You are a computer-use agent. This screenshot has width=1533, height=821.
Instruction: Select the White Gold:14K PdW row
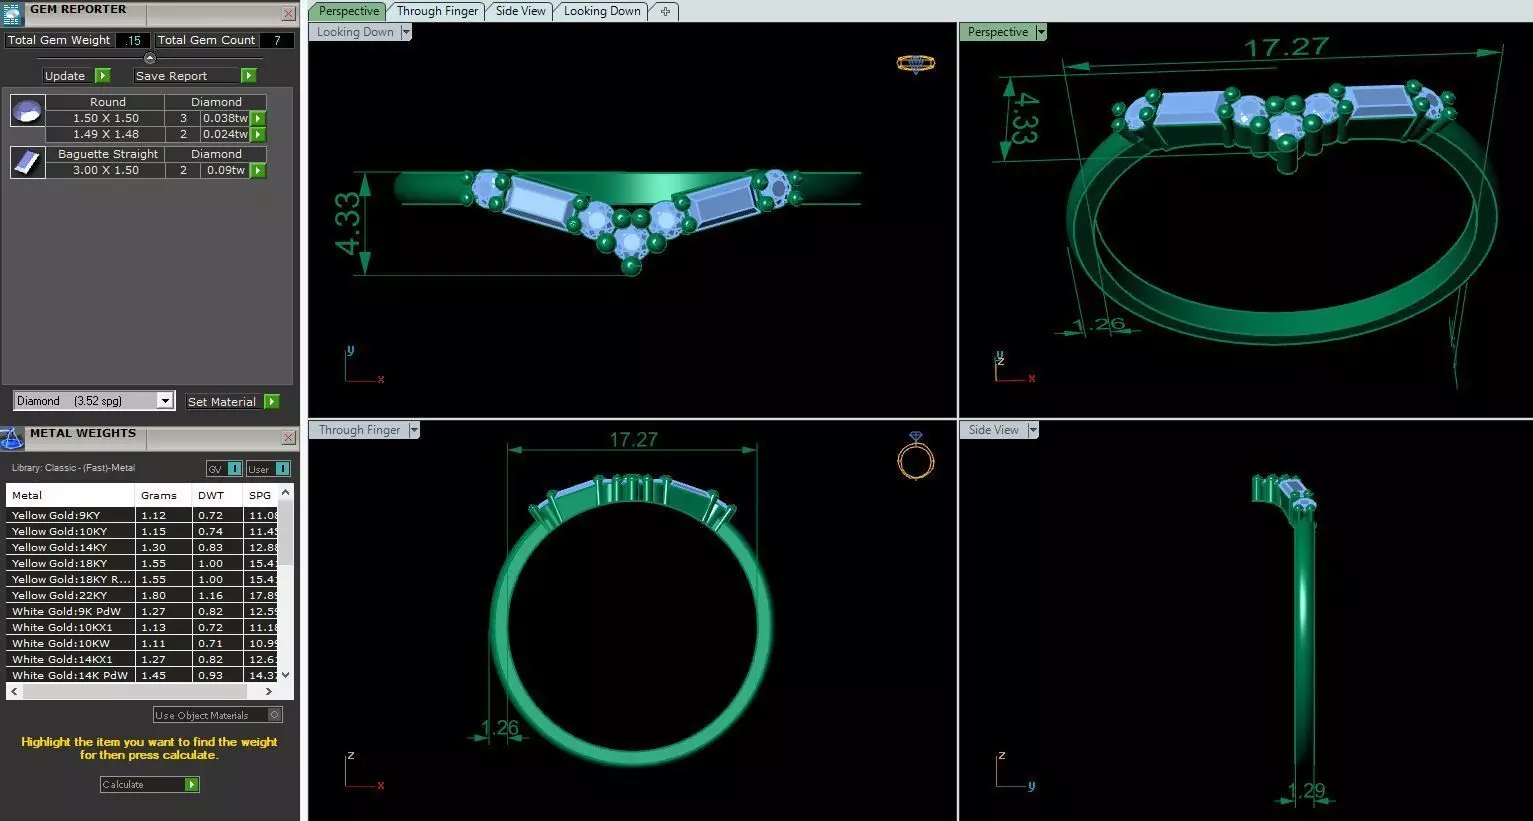[x=142, y=675]
